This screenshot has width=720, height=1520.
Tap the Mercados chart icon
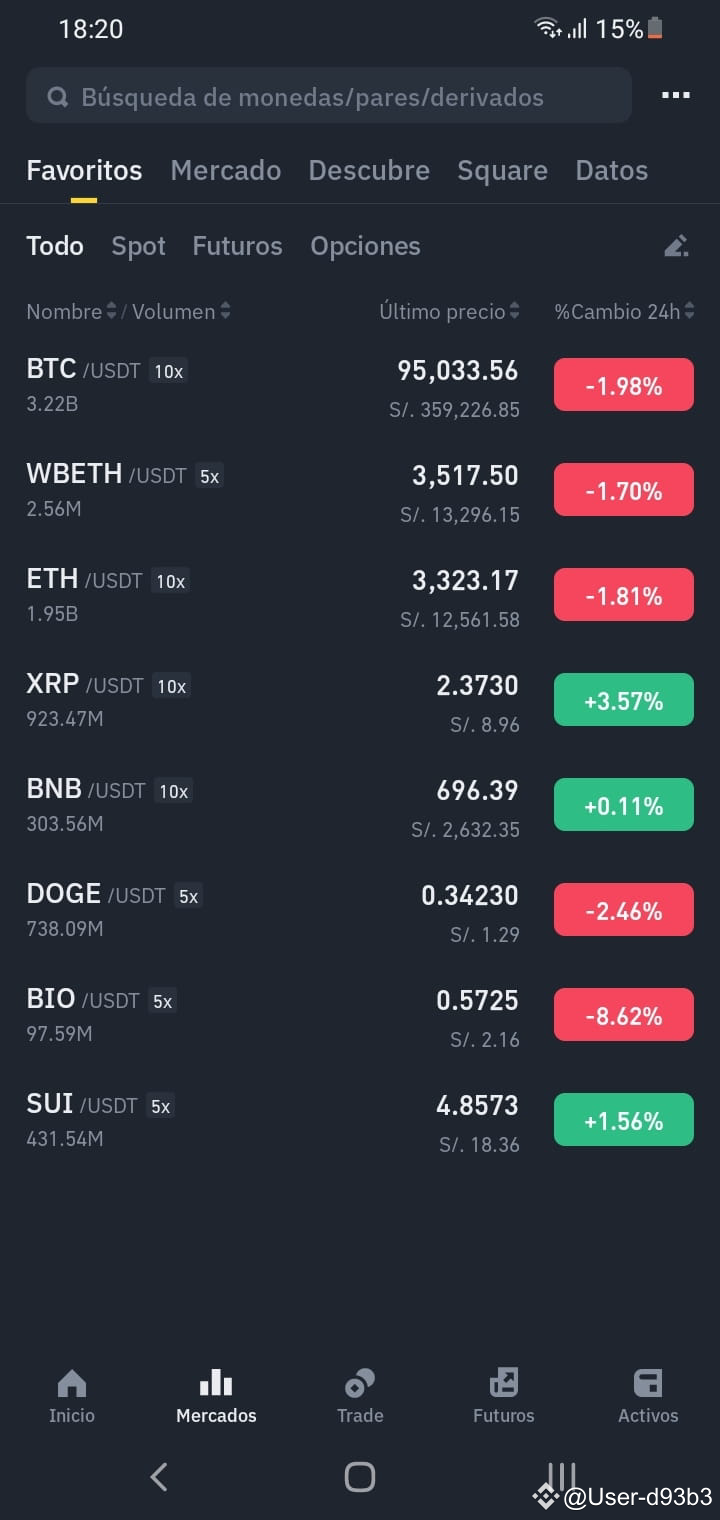[216, 1384]
